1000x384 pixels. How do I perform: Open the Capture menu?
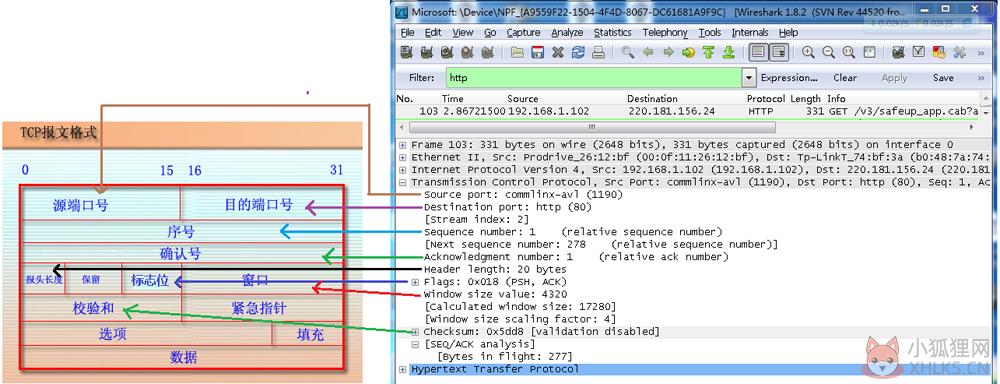tap(523, 33)
